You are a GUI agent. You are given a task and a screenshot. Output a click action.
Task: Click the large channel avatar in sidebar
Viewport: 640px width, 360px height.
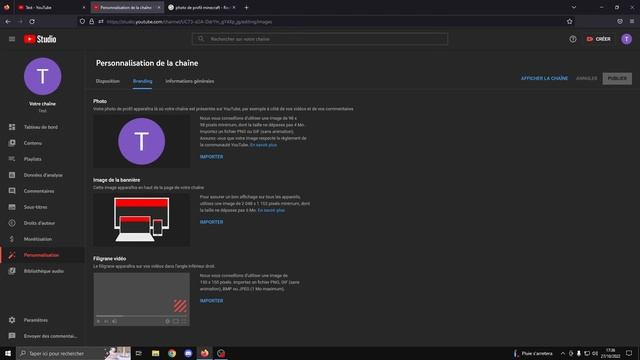[42, 76]
